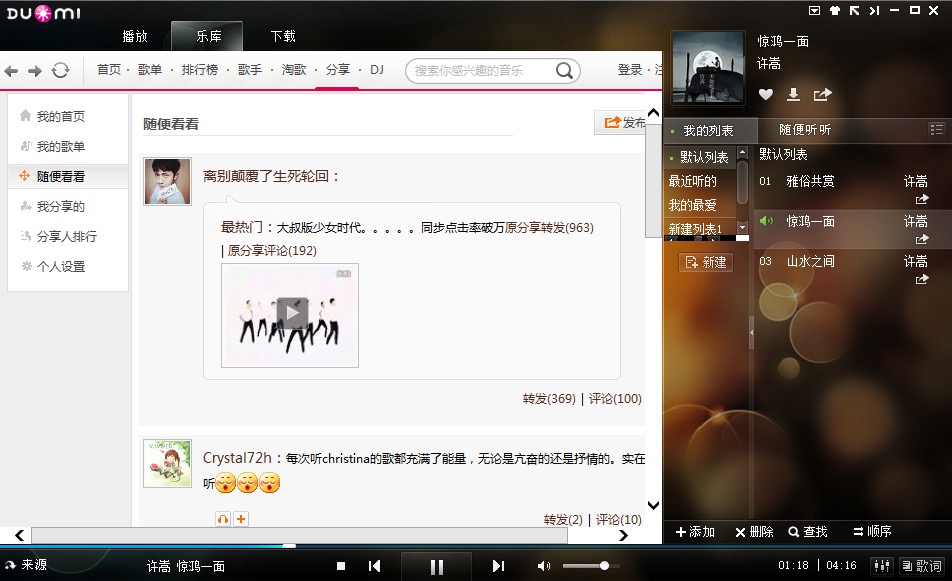
Task: Click the 来源 source icon
Action: 10,565
